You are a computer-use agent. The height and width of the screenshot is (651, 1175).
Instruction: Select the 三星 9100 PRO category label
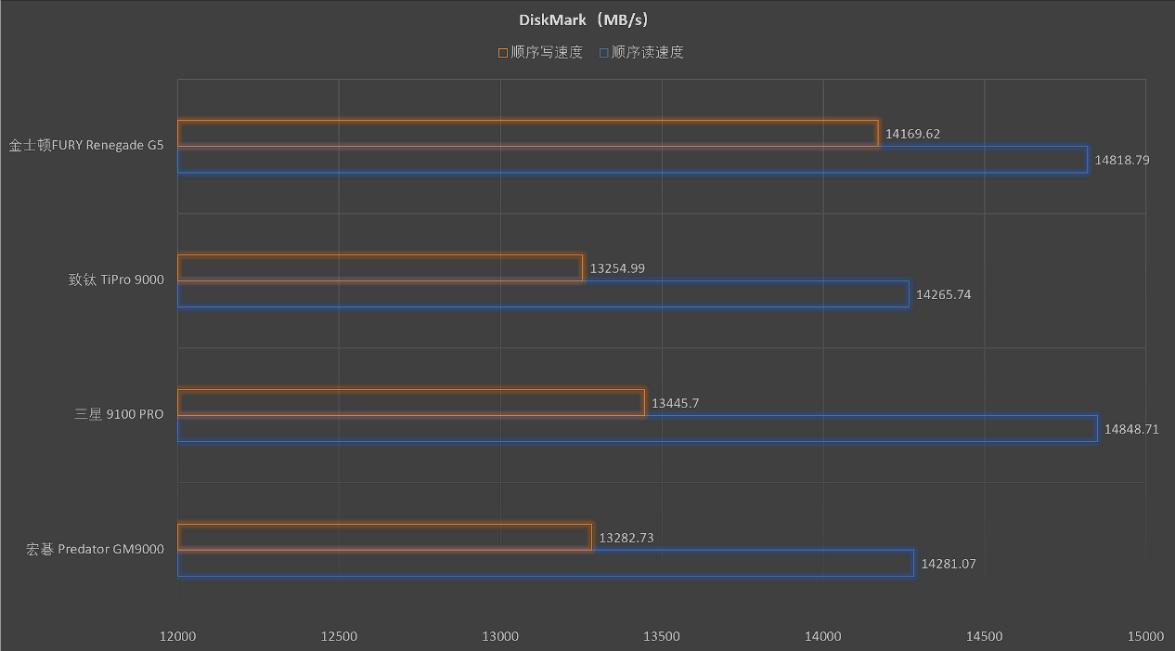point(119,414)
